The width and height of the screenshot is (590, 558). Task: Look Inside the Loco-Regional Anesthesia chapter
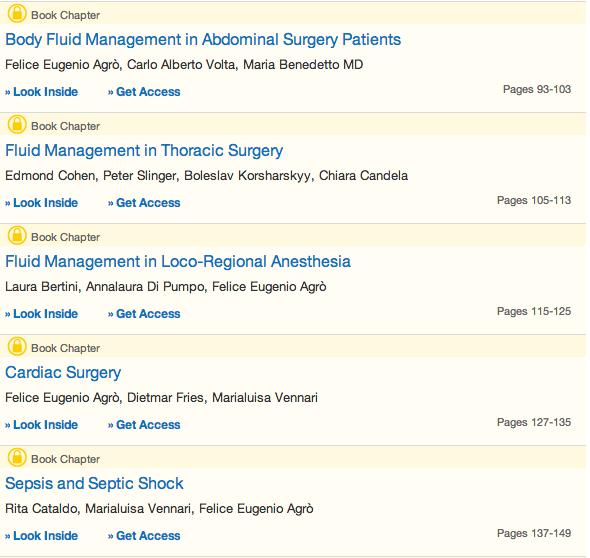pyautogui.click(x=41, y=314)
